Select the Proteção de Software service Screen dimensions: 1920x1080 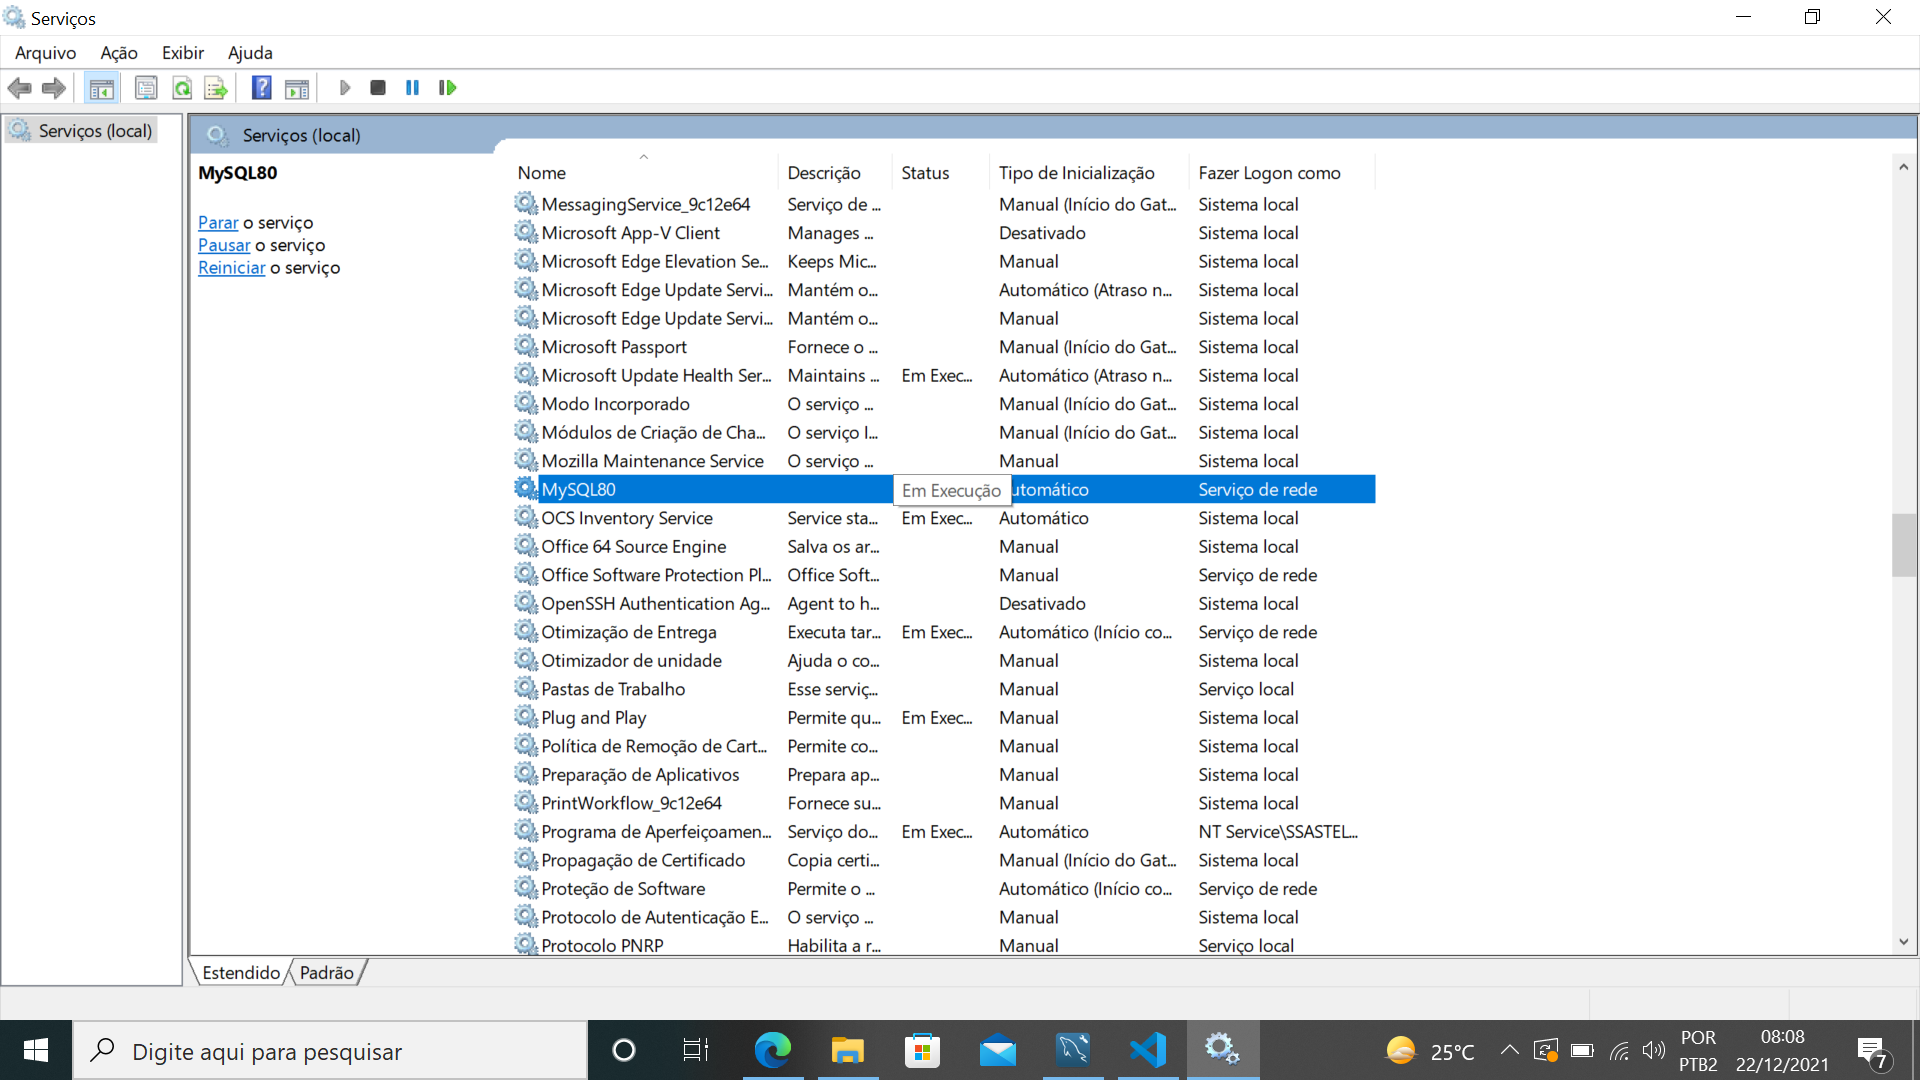point(944,889)
